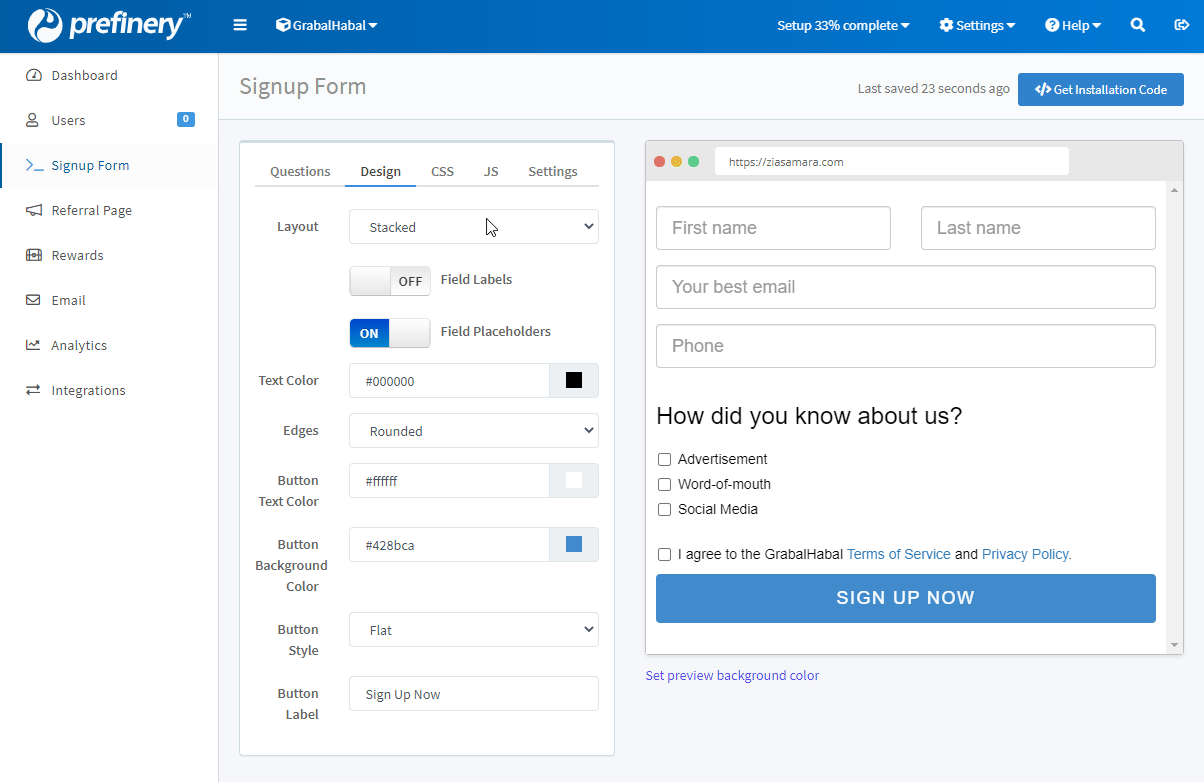Switch to the CSS tab

[442, 171]
